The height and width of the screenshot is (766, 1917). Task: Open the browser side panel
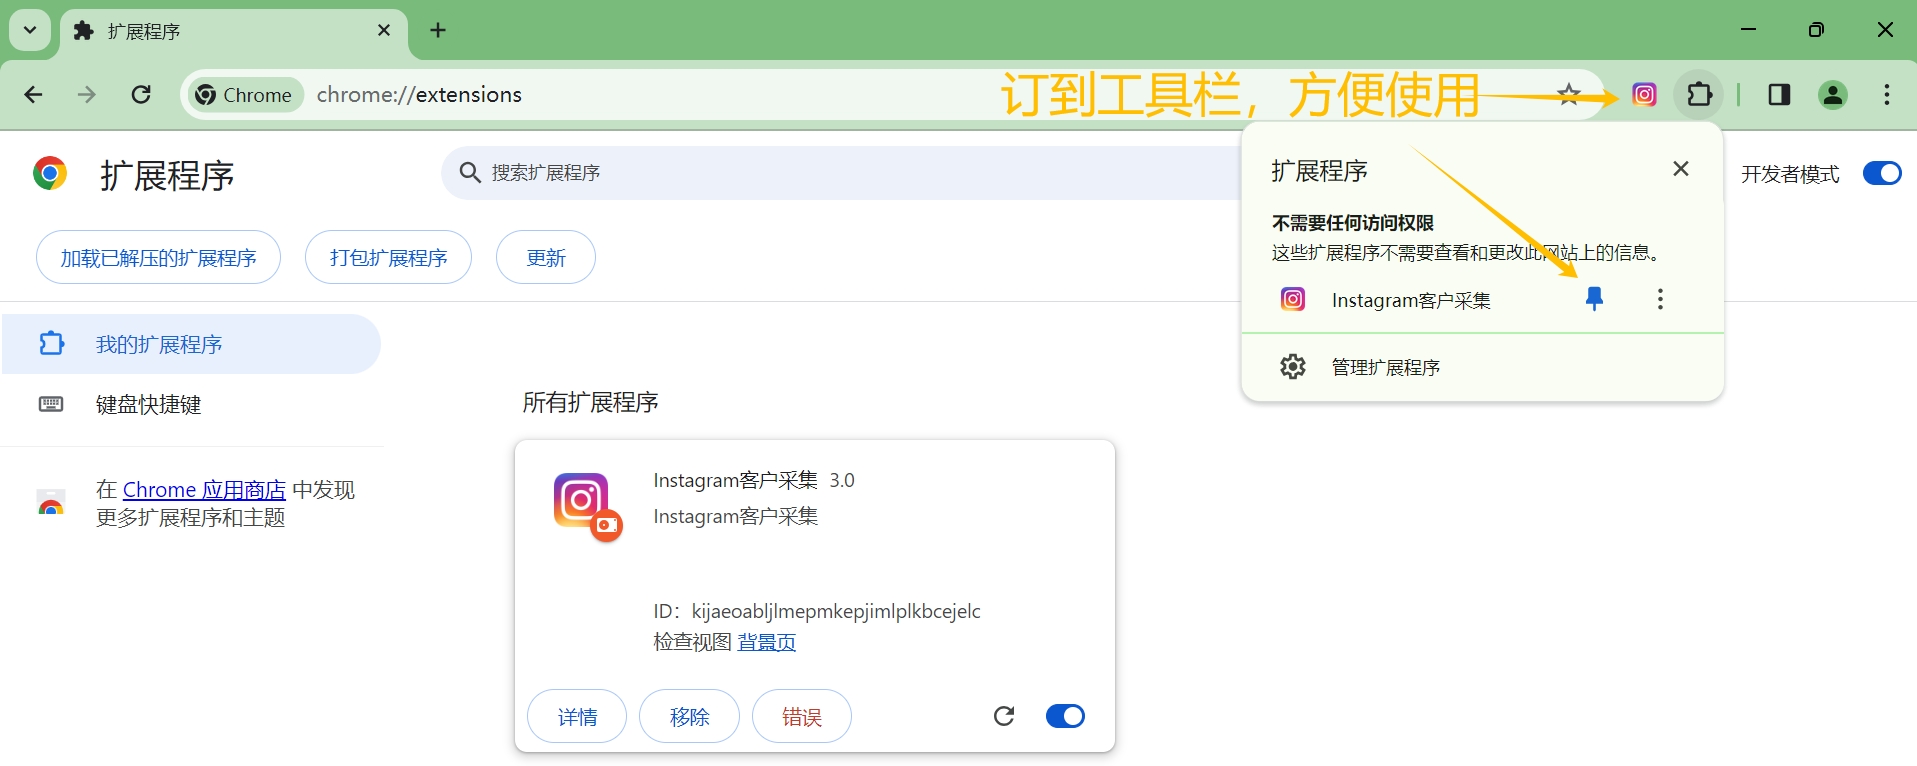pos(1779,95)
